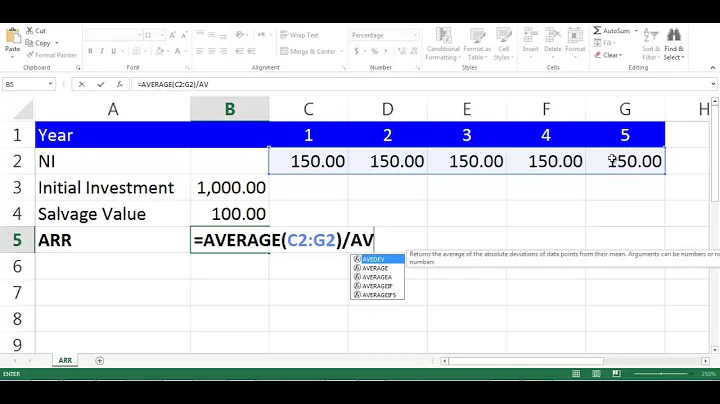Open the Percentage number format dropdown
Image resolution: width=720 pixels, height=404 pixels.
(x=415, y=35)
